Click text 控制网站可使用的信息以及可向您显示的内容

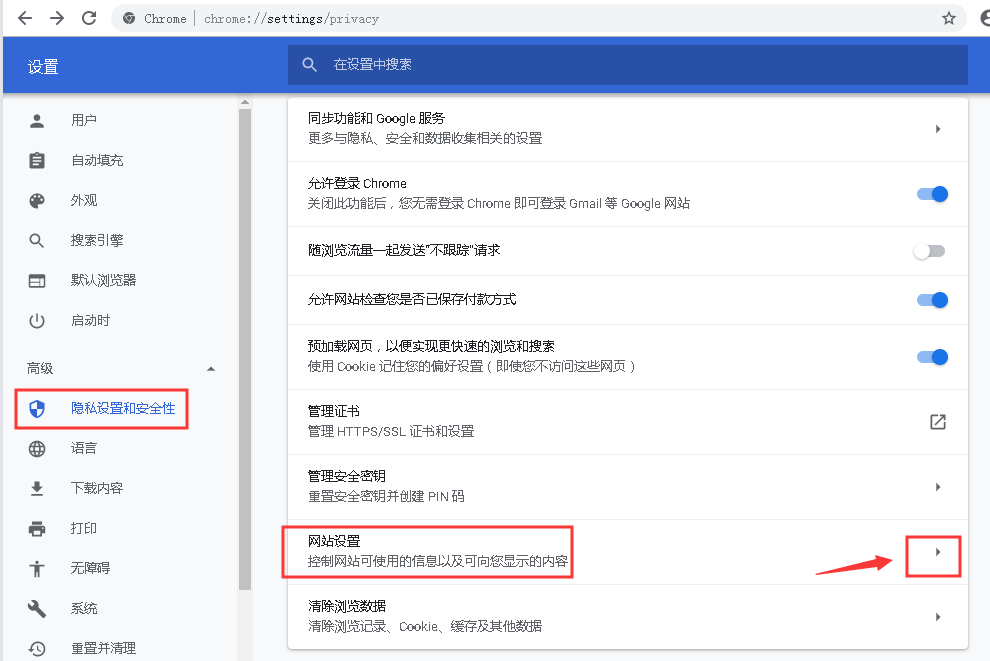tap(438, 561)
